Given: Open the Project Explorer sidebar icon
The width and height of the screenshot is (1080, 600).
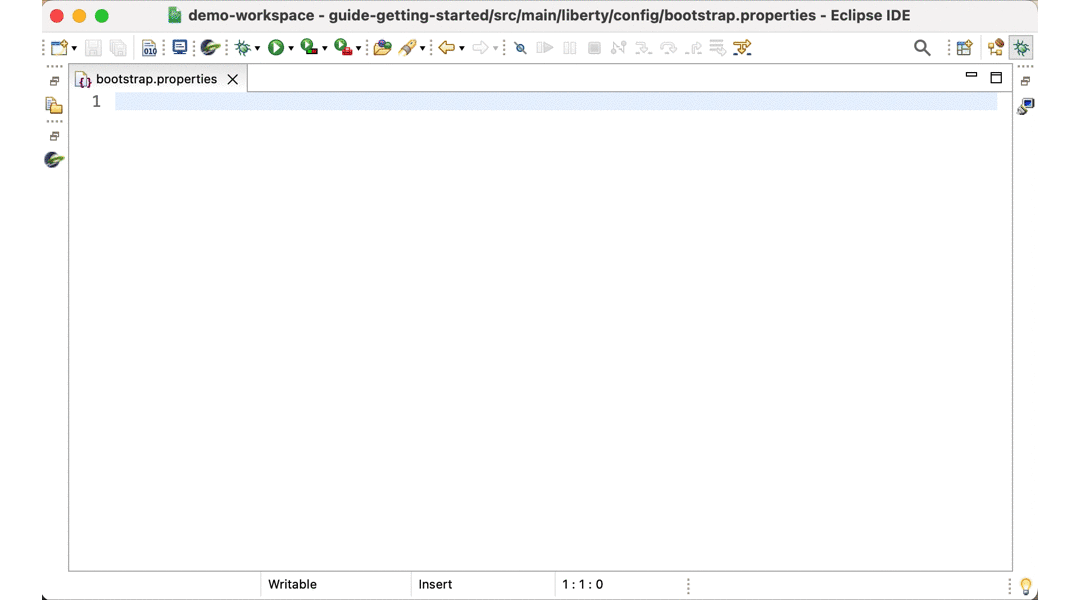Looking at the screenshot, I should point(54,105).
